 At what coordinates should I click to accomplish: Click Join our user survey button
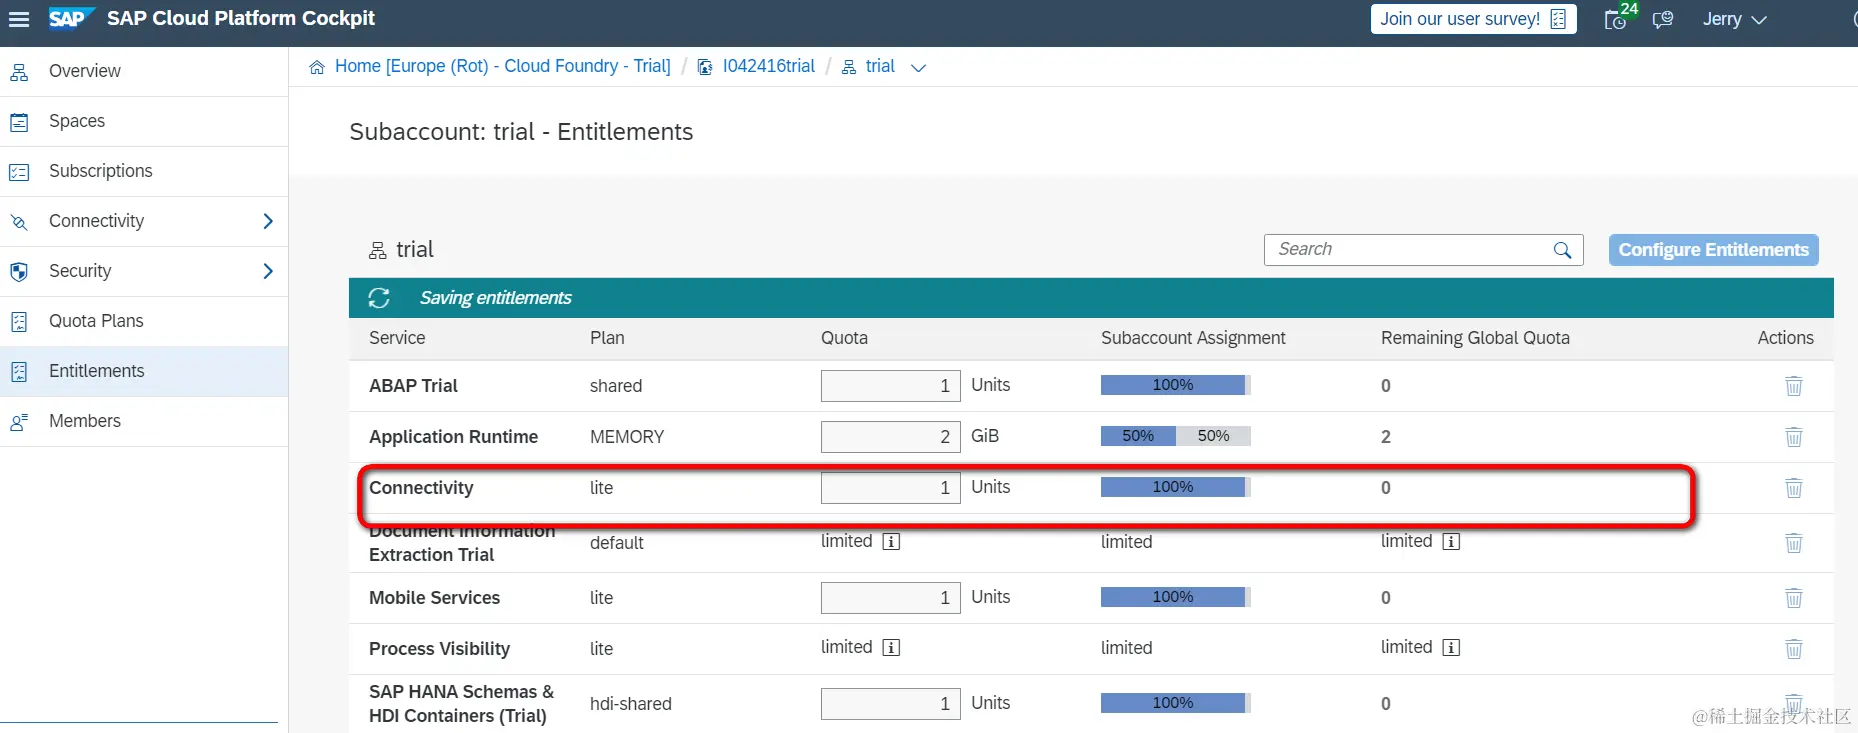tap(1473, 19)
